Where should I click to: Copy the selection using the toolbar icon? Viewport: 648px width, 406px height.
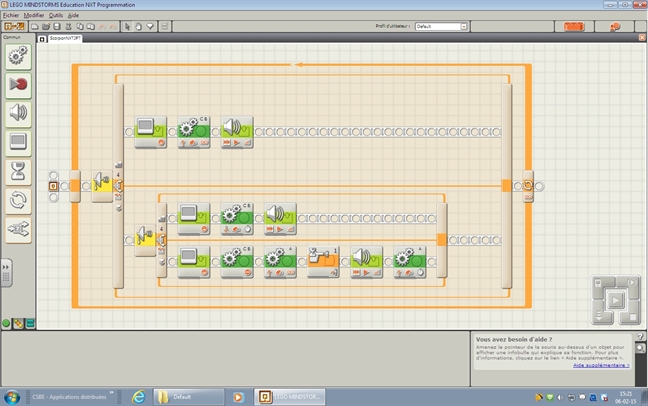coord(80,26)
